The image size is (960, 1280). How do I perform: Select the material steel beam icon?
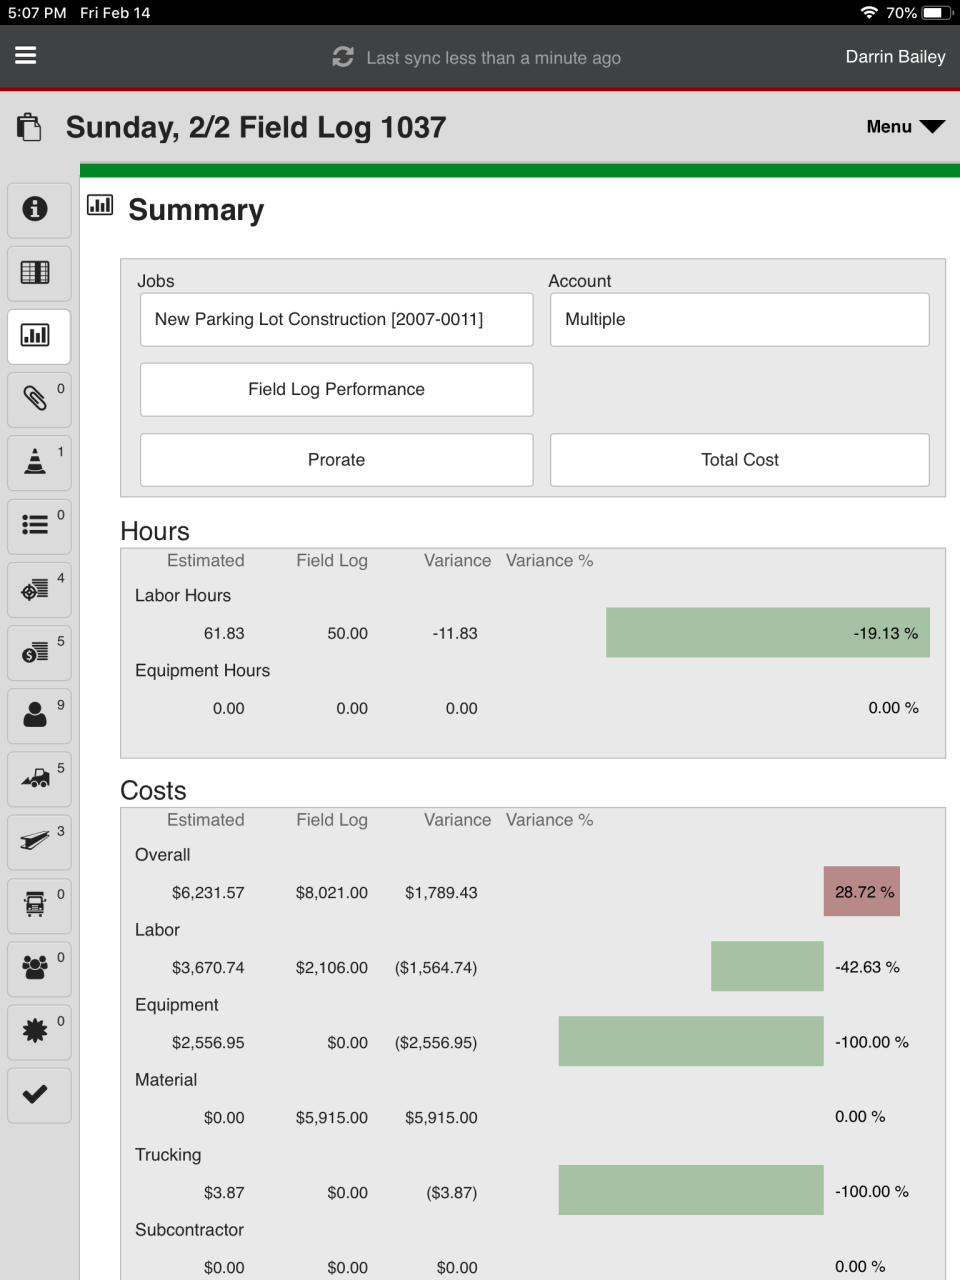pyautogui.click(x=38, y=841)
